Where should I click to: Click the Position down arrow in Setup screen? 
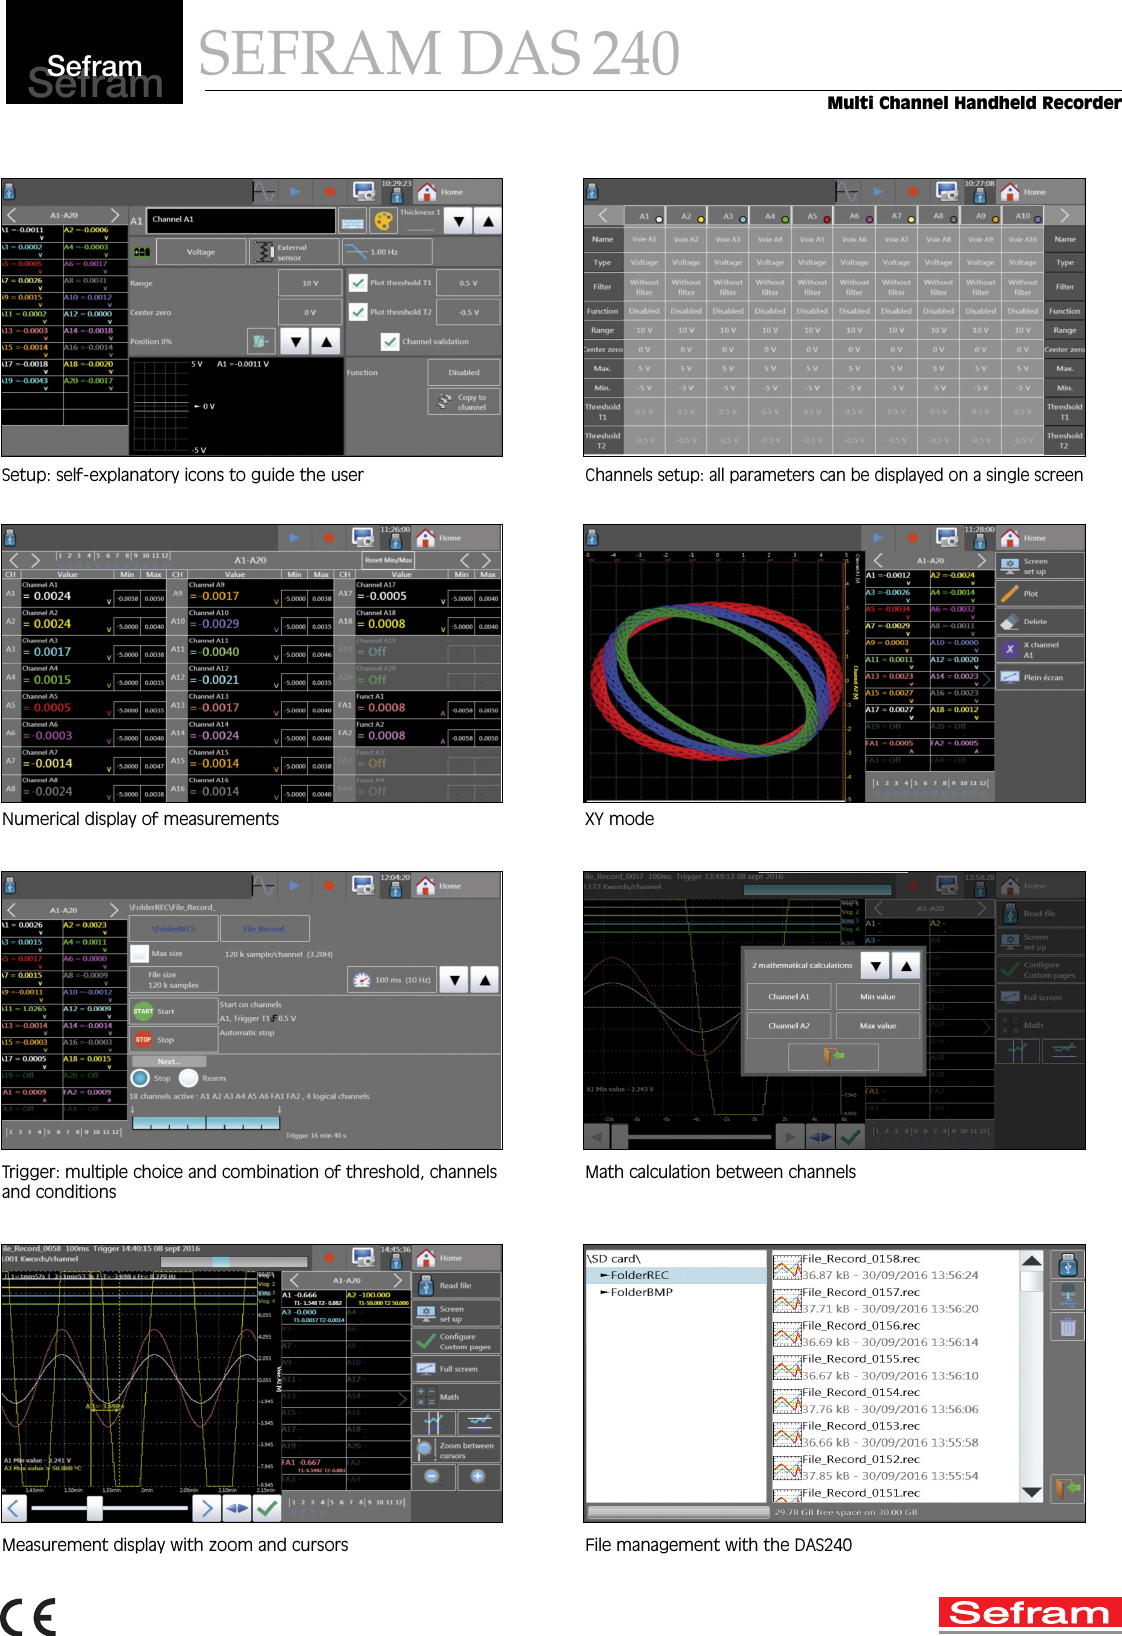[x=294, y=342]
